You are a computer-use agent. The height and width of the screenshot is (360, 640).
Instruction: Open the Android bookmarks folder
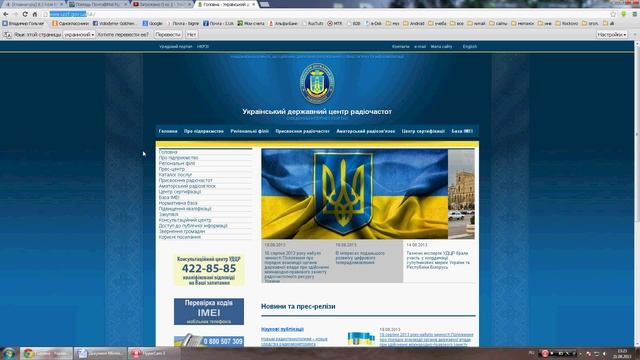click(x=414, y=24)
